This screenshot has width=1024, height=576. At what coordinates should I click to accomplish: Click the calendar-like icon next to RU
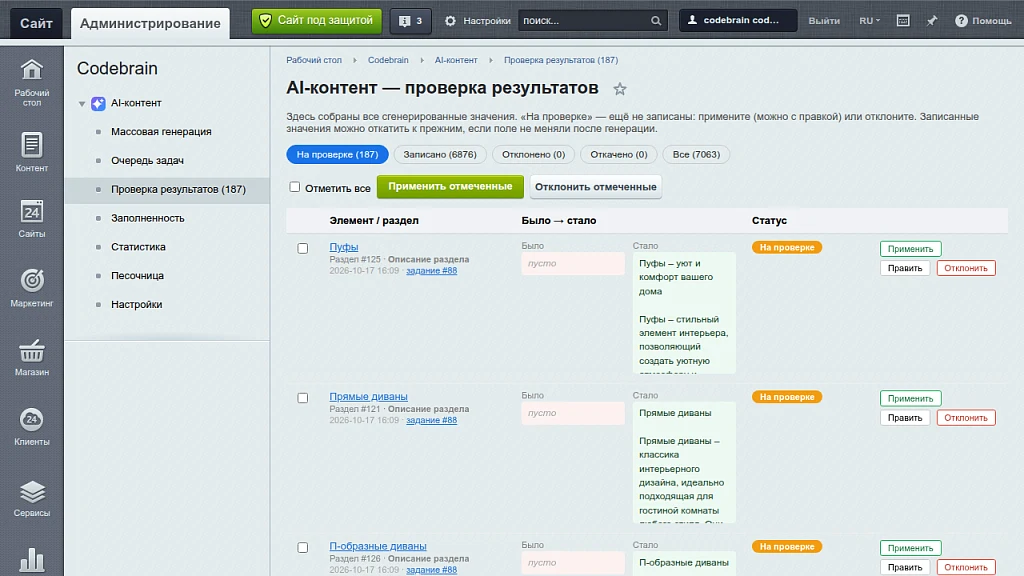pyautogui.click(x=903, y=21)
